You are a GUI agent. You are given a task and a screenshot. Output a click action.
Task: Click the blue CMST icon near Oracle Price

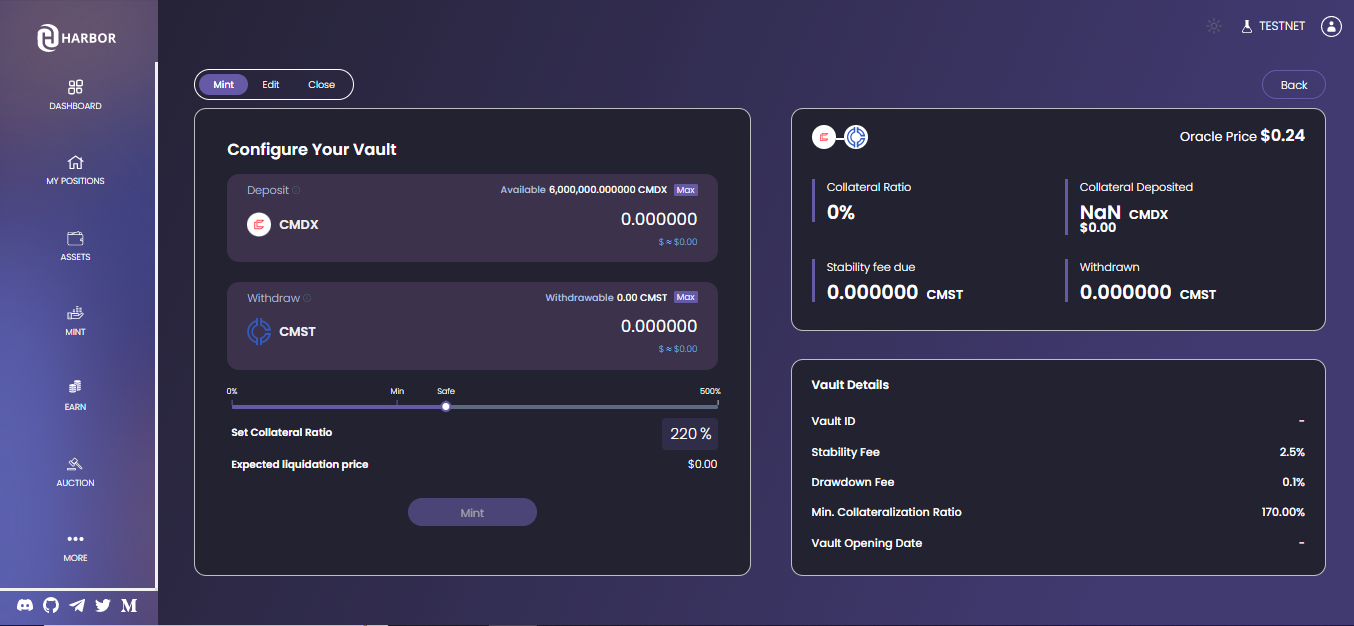(x=856, y=138)
